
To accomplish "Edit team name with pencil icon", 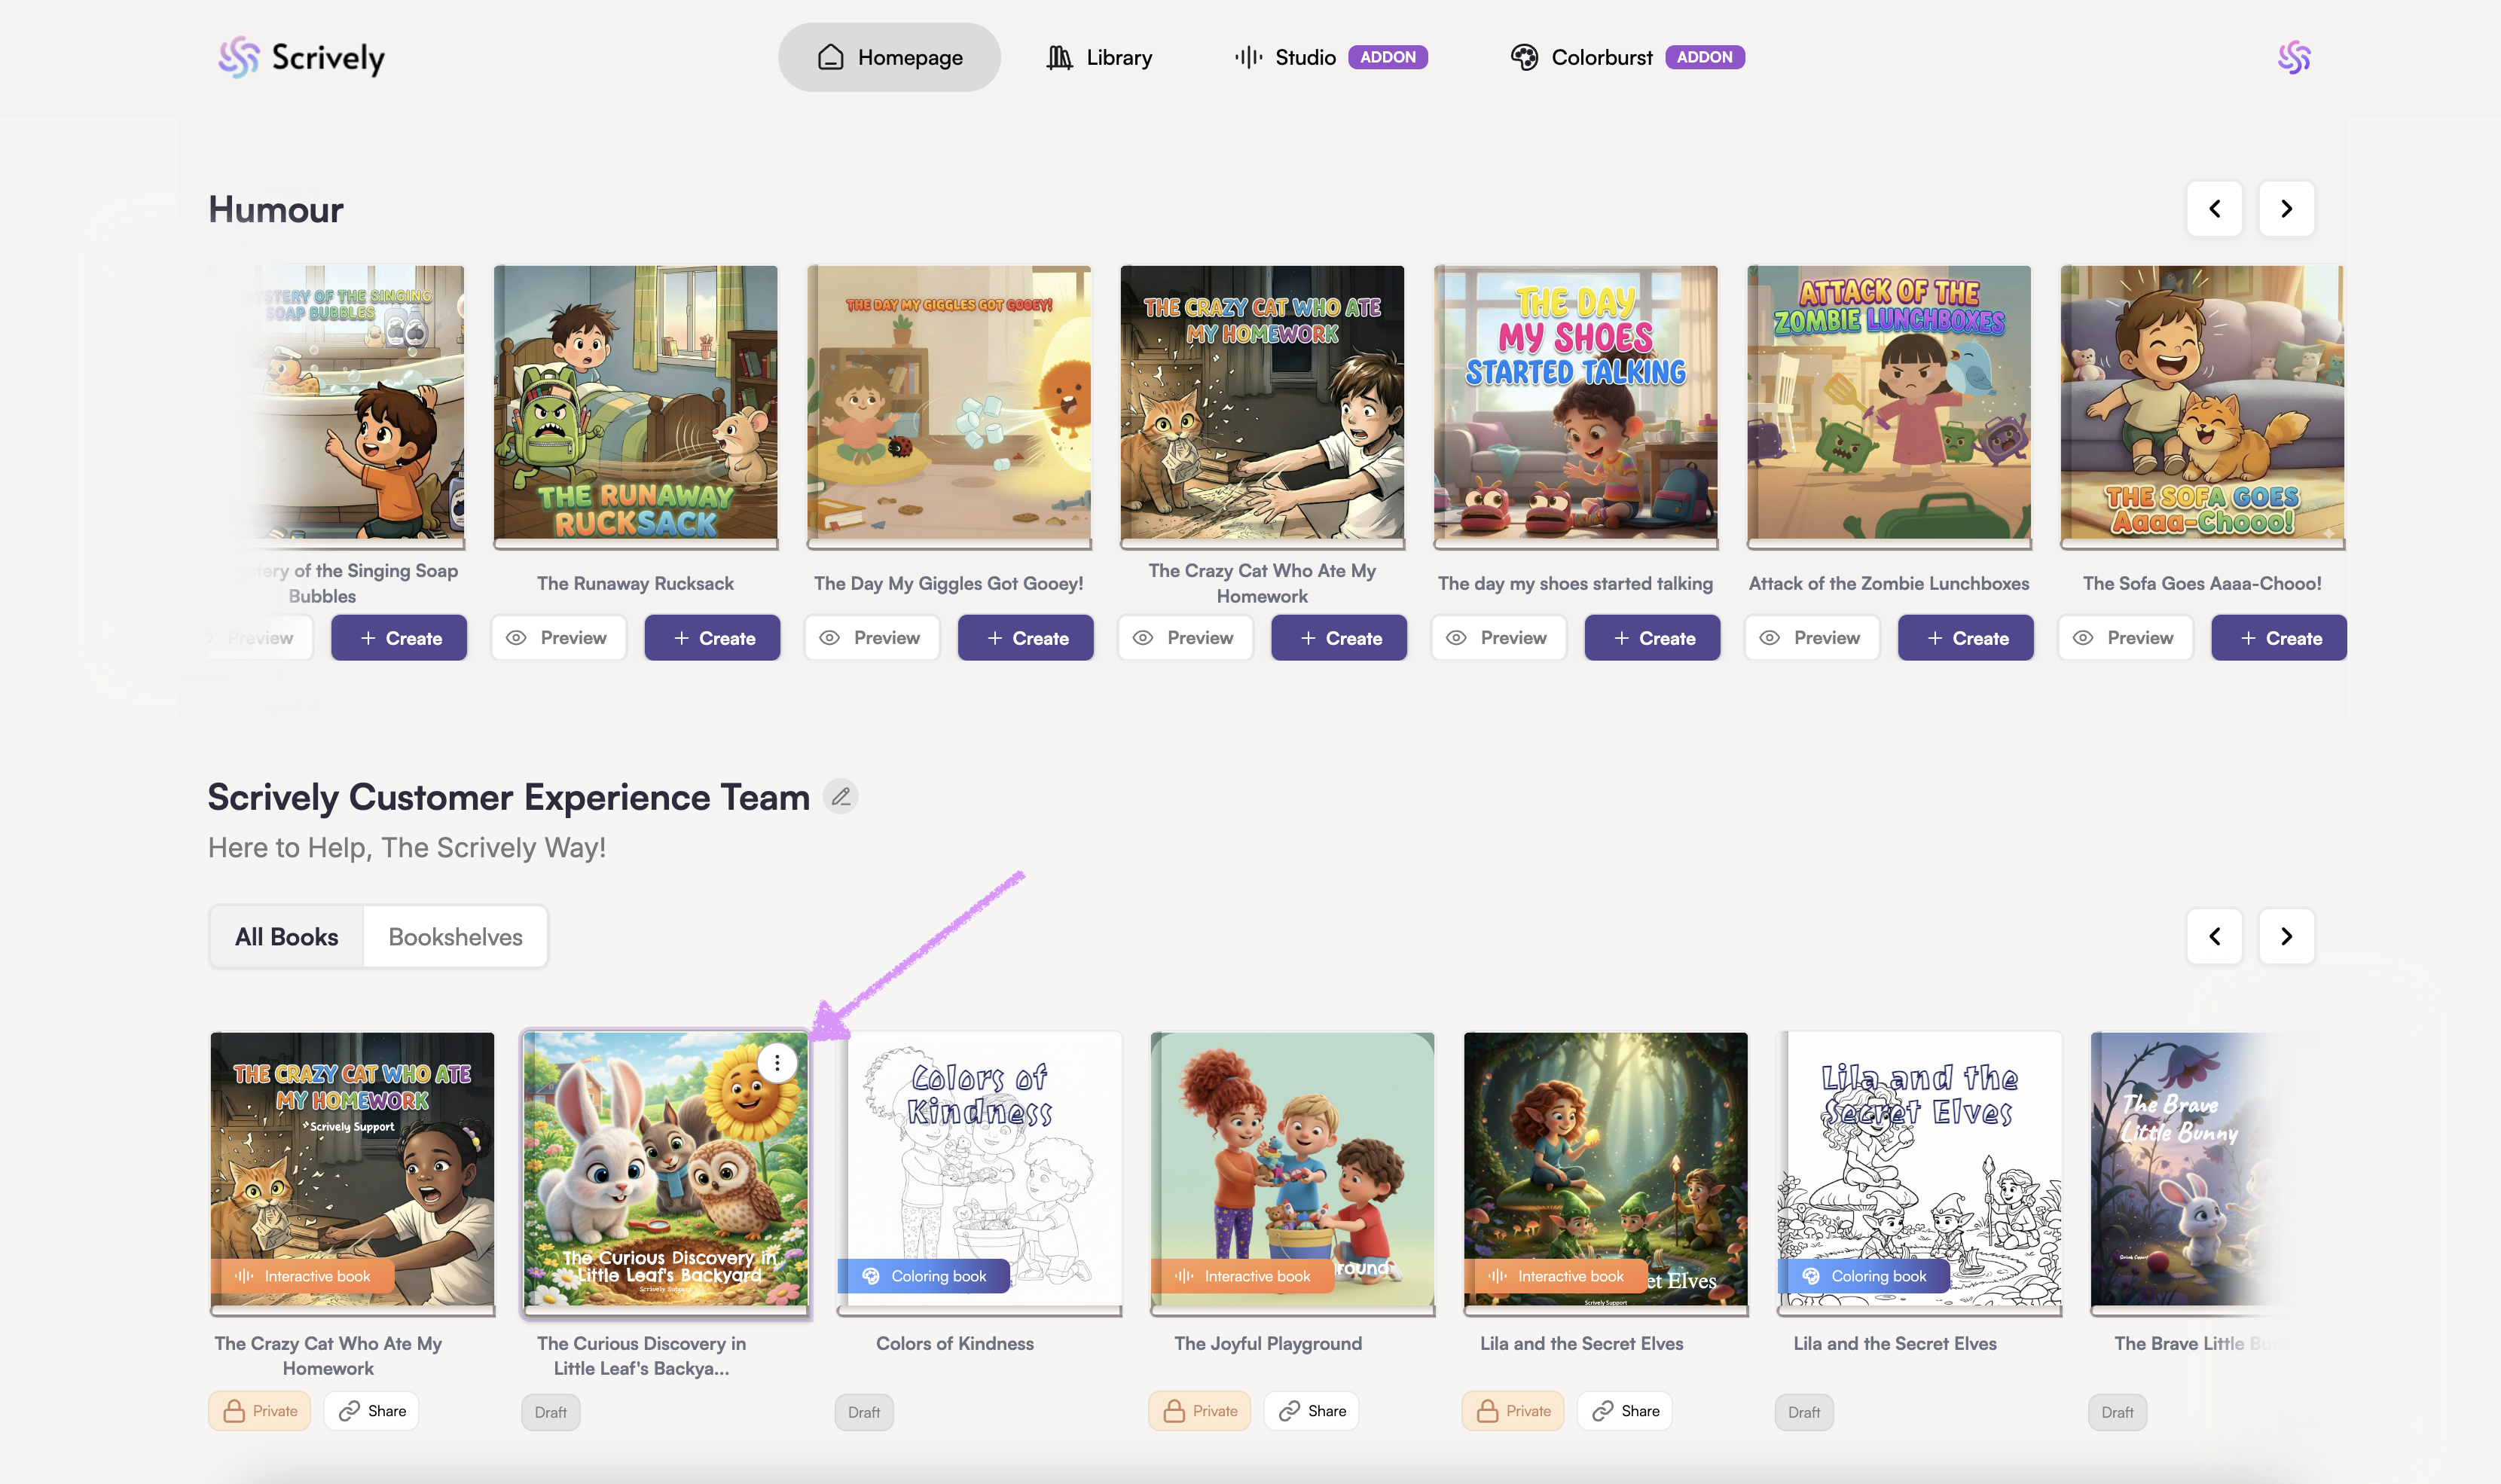I will tap(840, 797).
